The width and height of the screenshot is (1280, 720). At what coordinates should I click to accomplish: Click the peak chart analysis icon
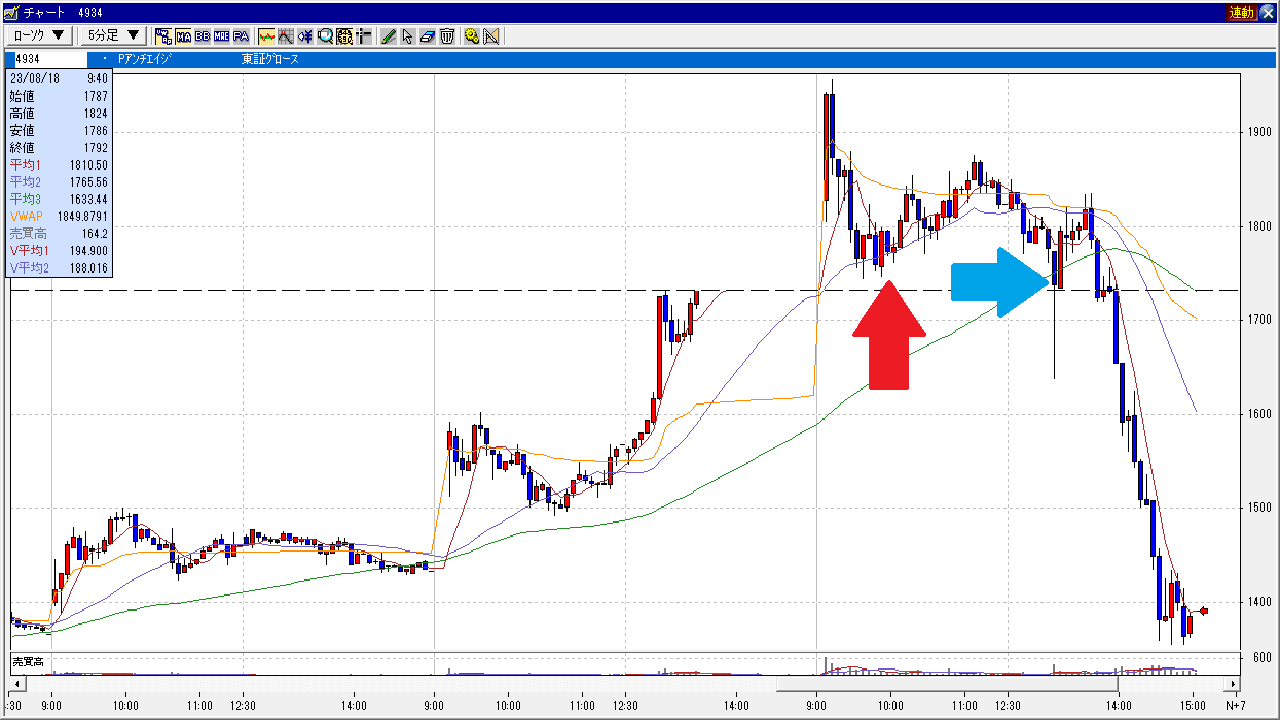point(286,37)
